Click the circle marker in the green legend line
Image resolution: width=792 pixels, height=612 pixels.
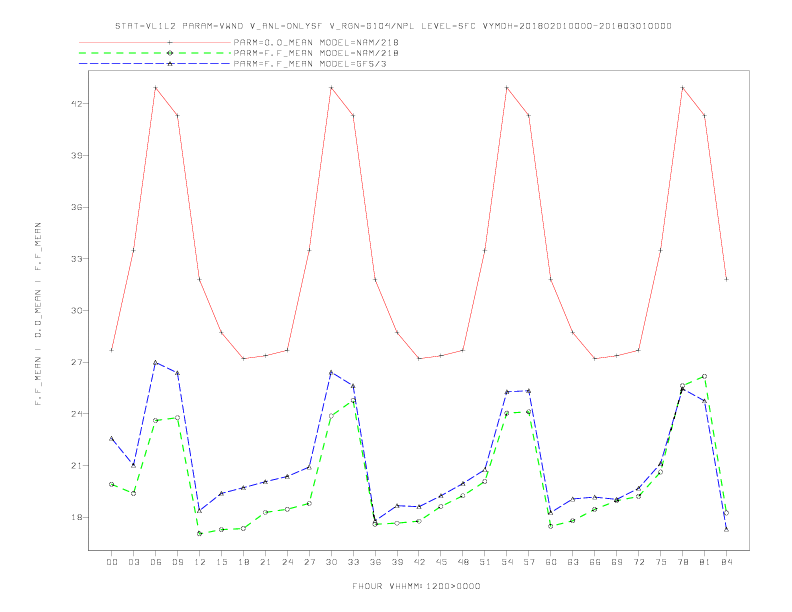(170, 53)
